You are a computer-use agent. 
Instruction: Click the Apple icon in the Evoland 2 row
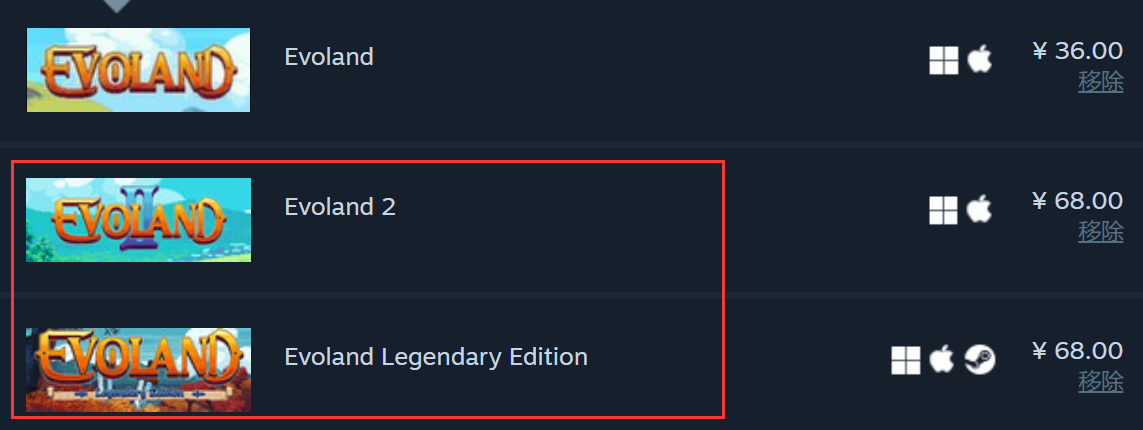tap(980, 209)
